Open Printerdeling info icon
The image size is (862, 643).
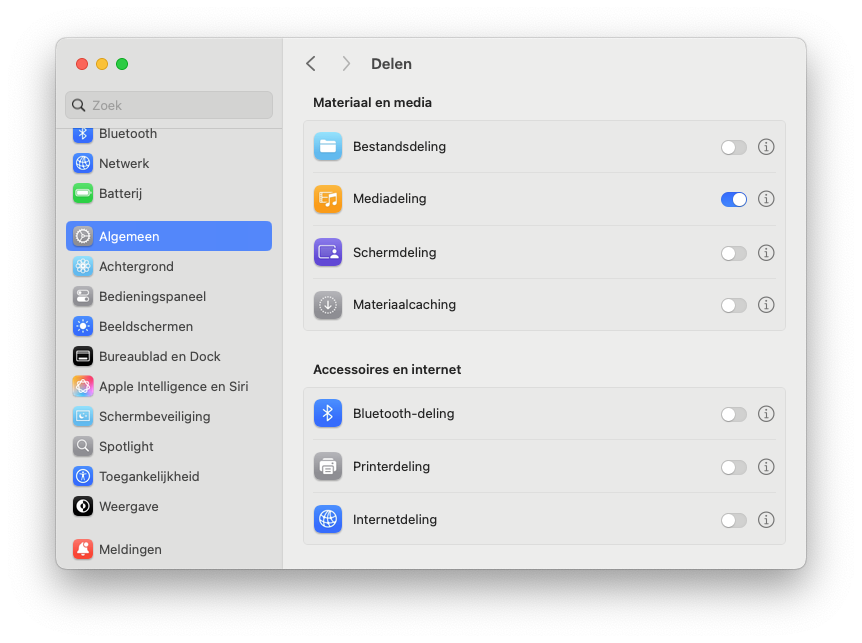click(766, 467)
